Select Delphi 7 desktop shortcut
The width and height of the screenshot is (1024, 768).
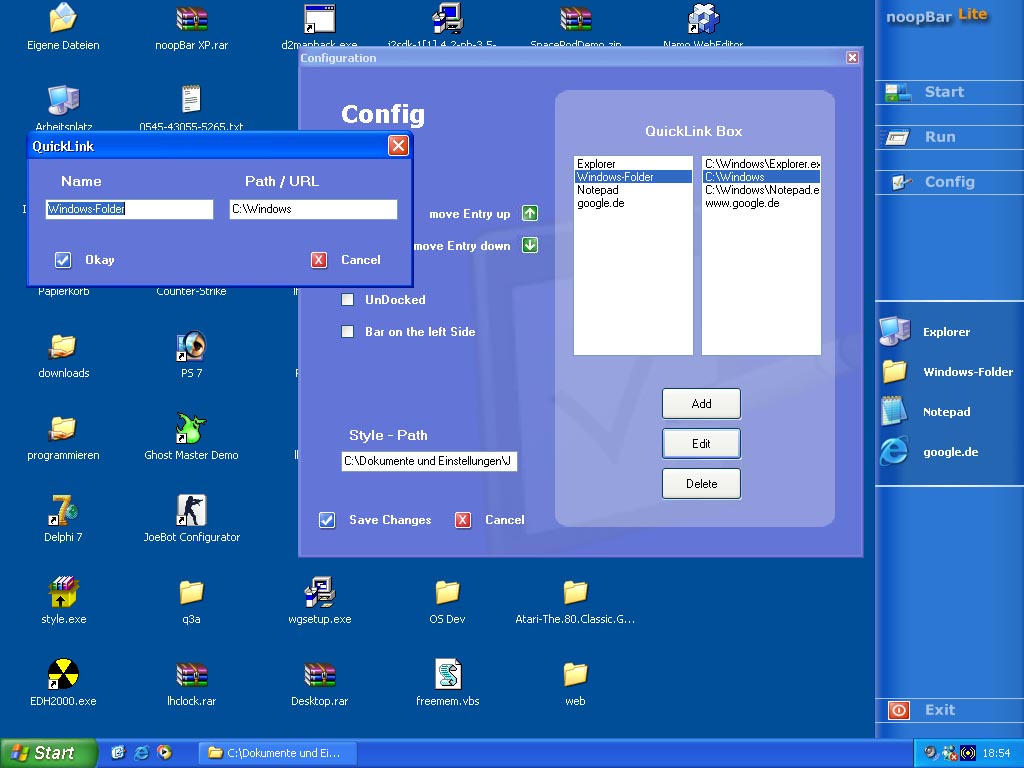63,520
